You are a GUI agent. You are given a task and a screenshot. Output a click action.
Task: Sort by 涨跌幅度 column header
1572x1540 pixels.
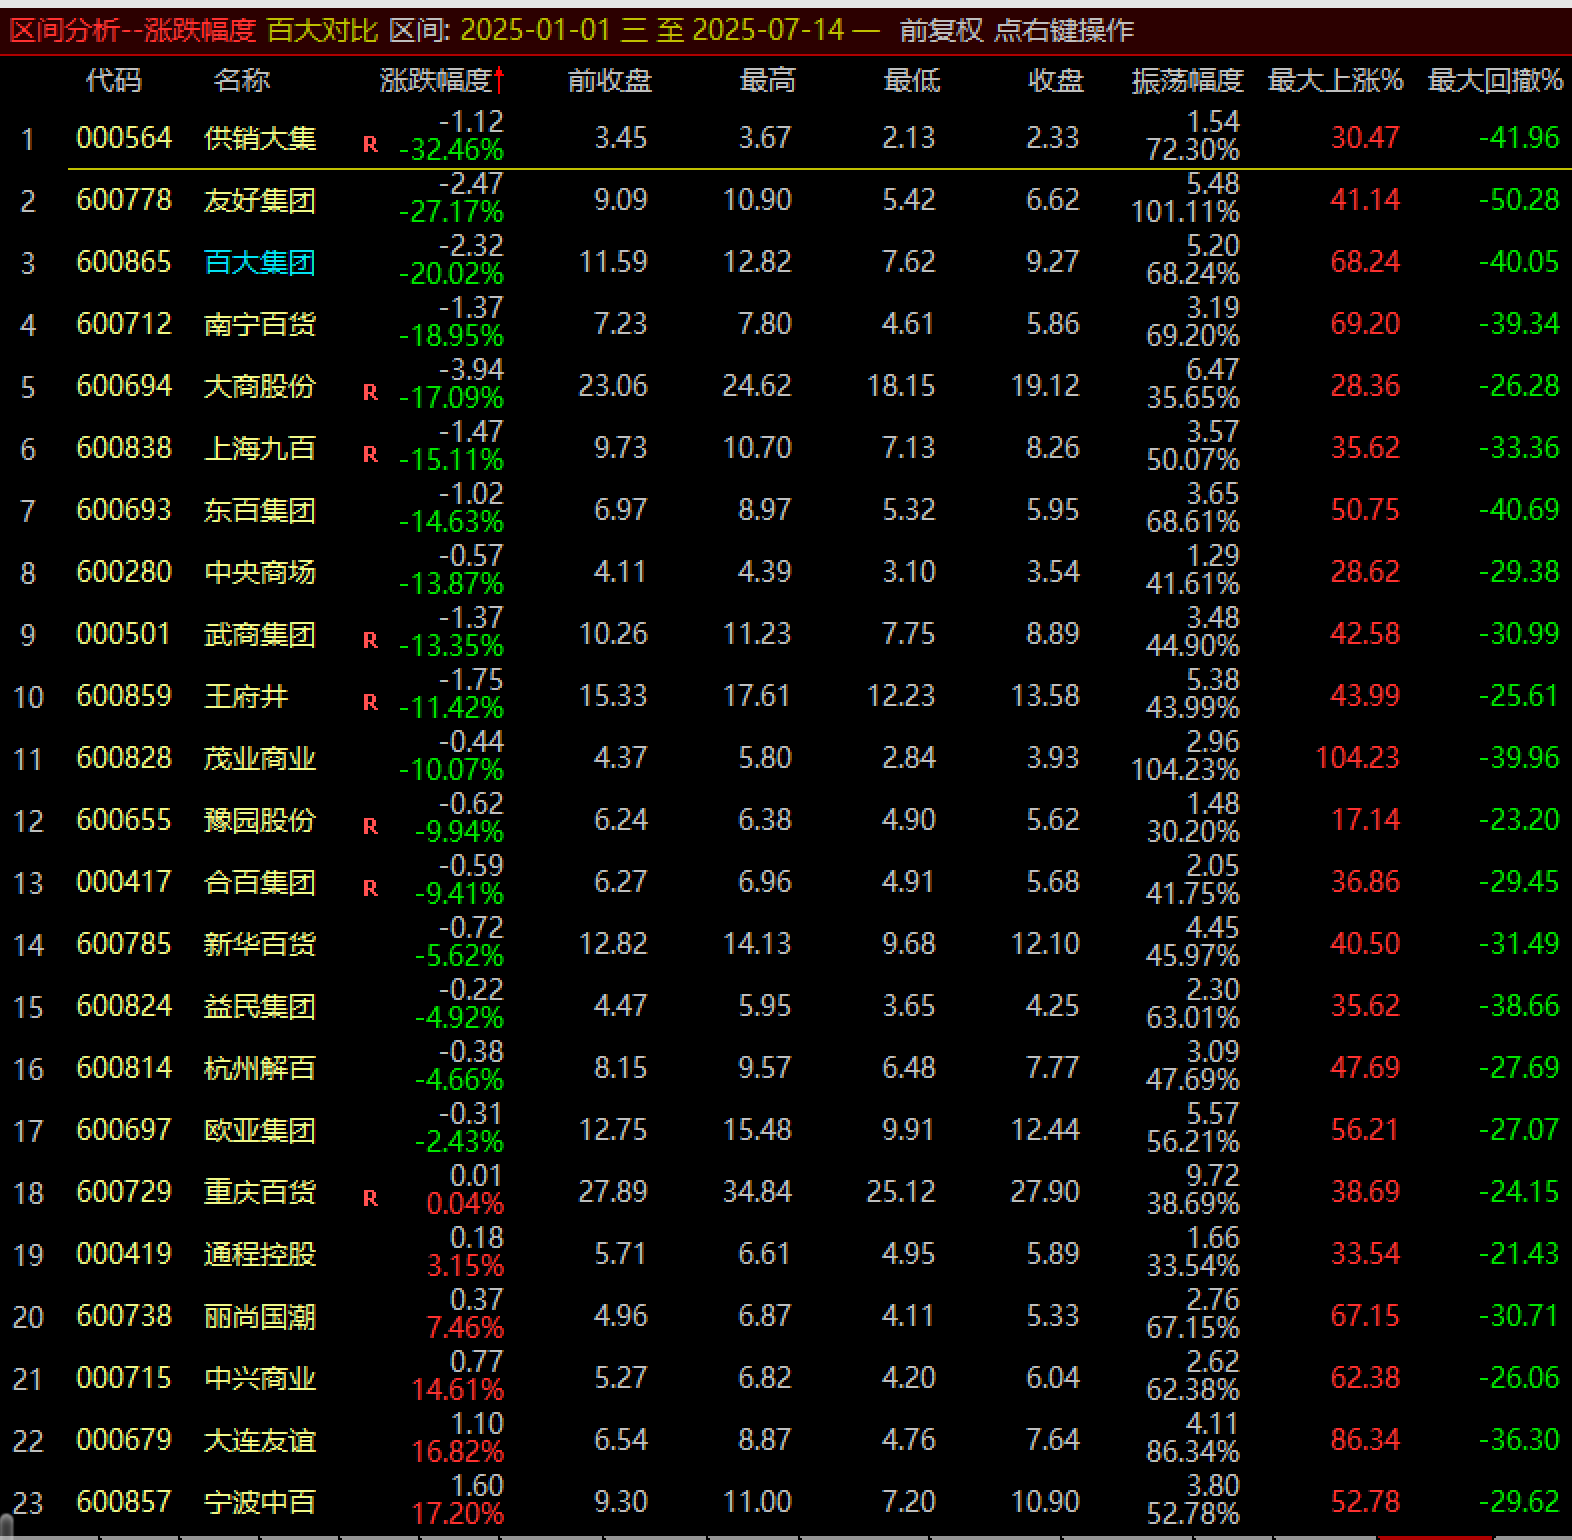(x=436, y=80)
